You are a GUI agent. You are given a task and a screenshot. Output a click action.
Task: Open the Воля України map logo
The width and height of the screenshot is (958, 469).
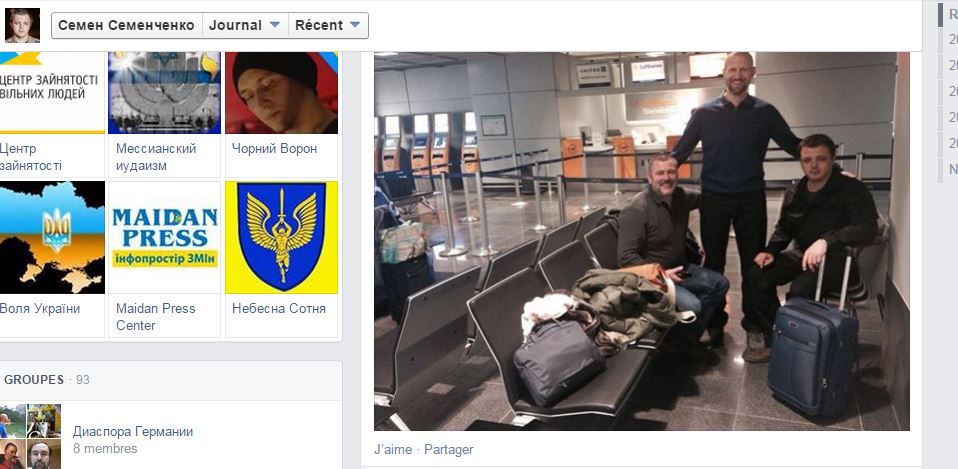[x=53, y=238]
